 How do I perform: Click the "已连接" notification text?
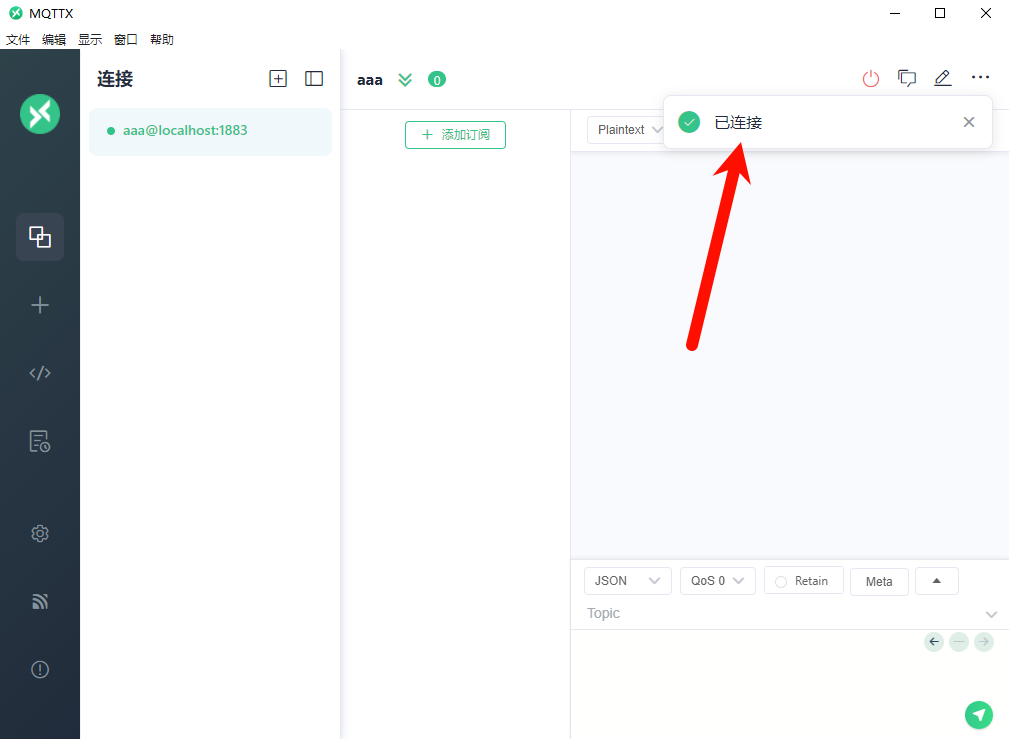(x=738, y=122)
